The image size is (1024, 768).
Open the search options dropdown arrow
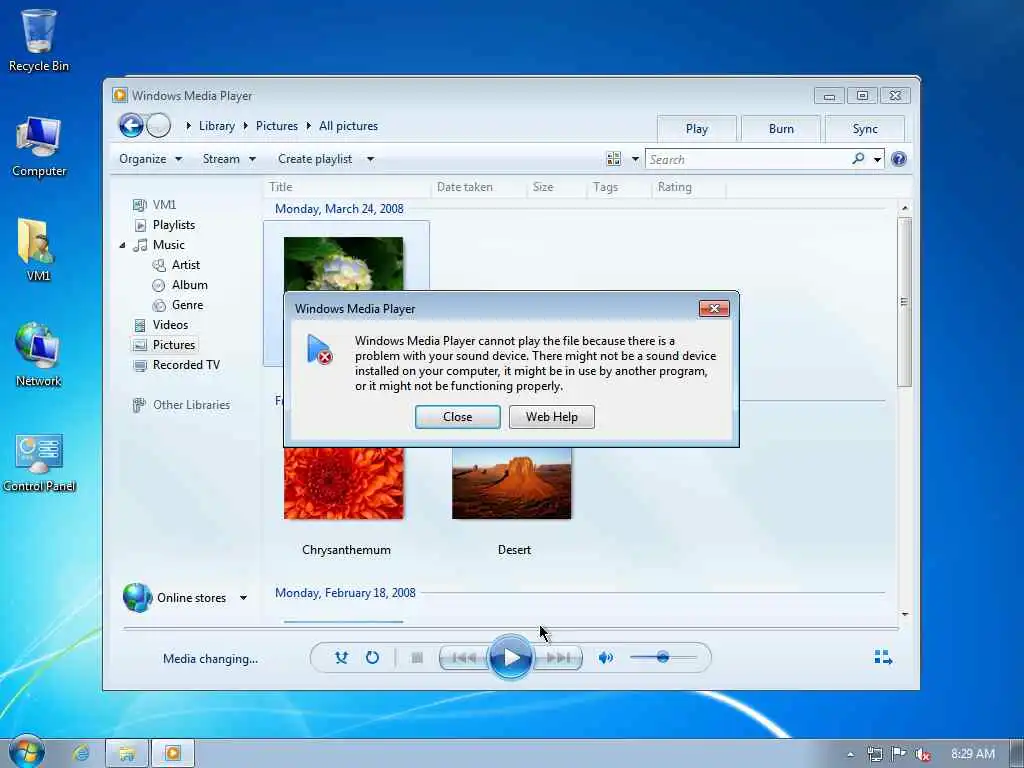(877, 159)
